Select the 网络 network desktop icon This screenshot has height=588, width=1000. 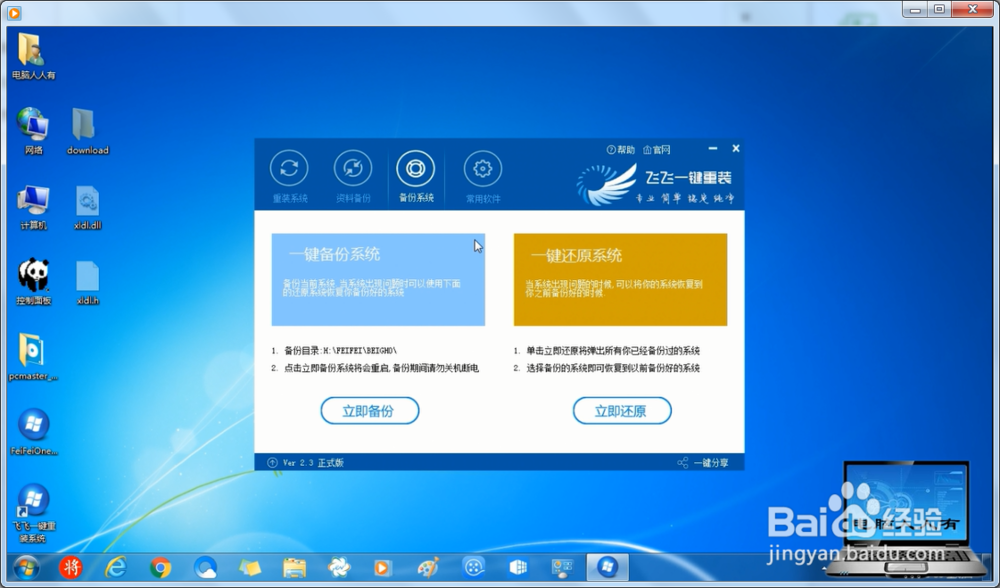coord(33,131)
